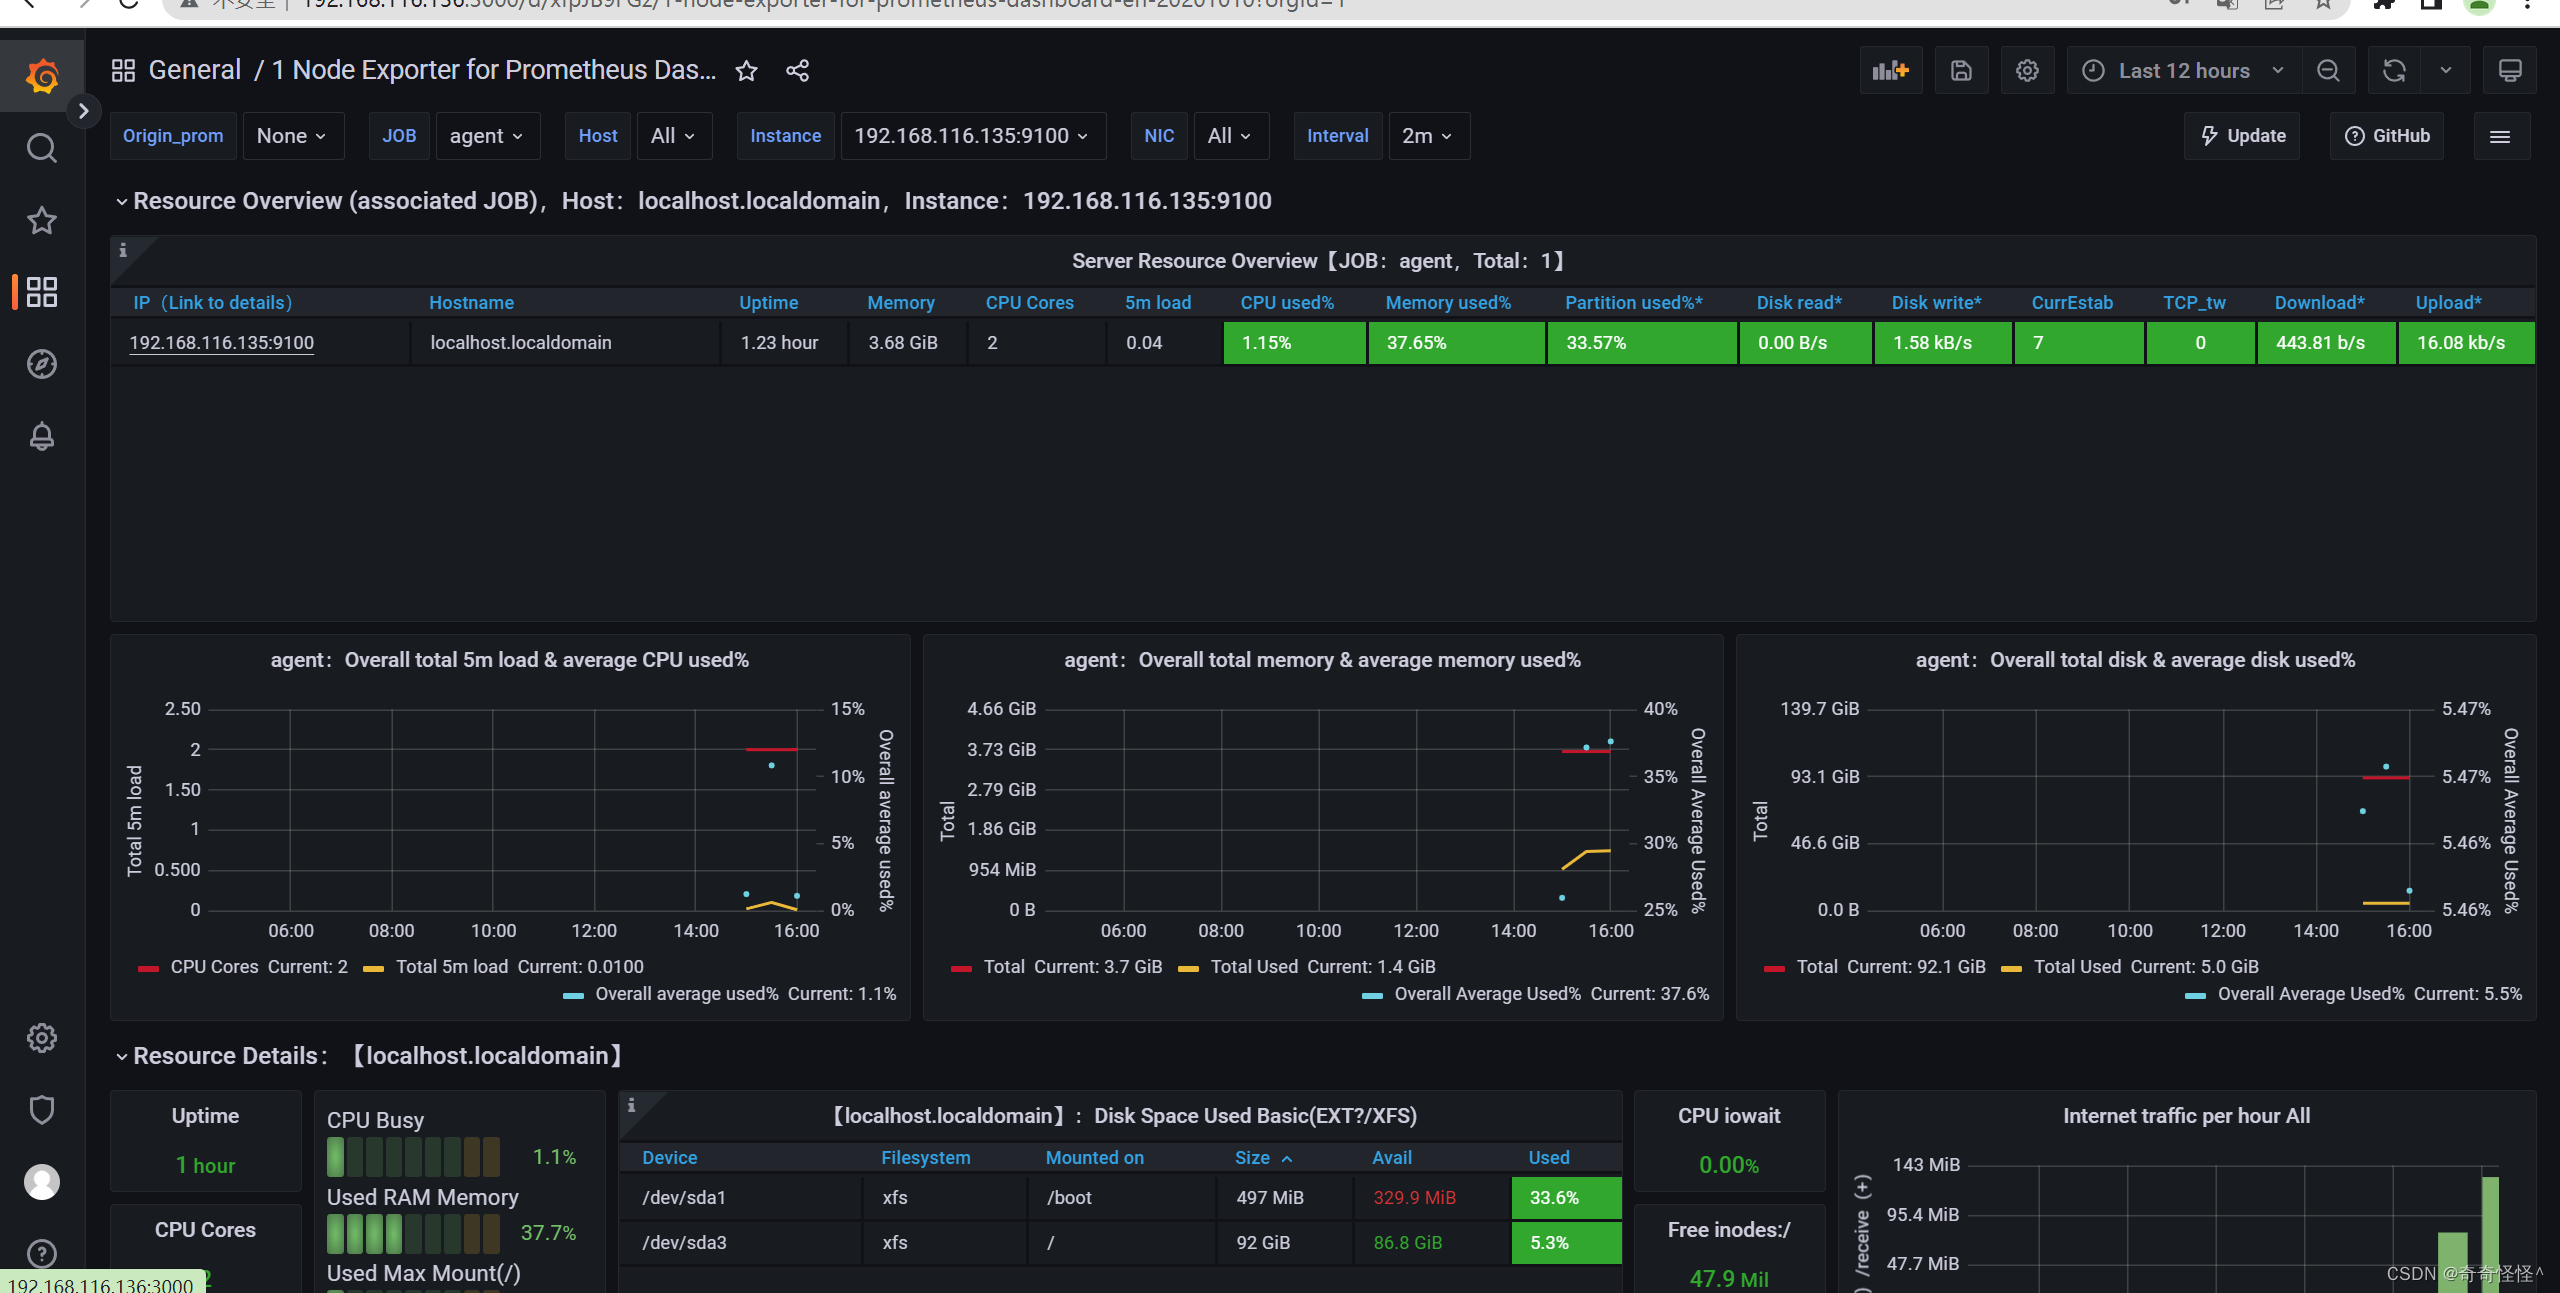Save the dashboard with disk icon
This screenshot has width=2560, height=1293.
[x=1961, y=71]
